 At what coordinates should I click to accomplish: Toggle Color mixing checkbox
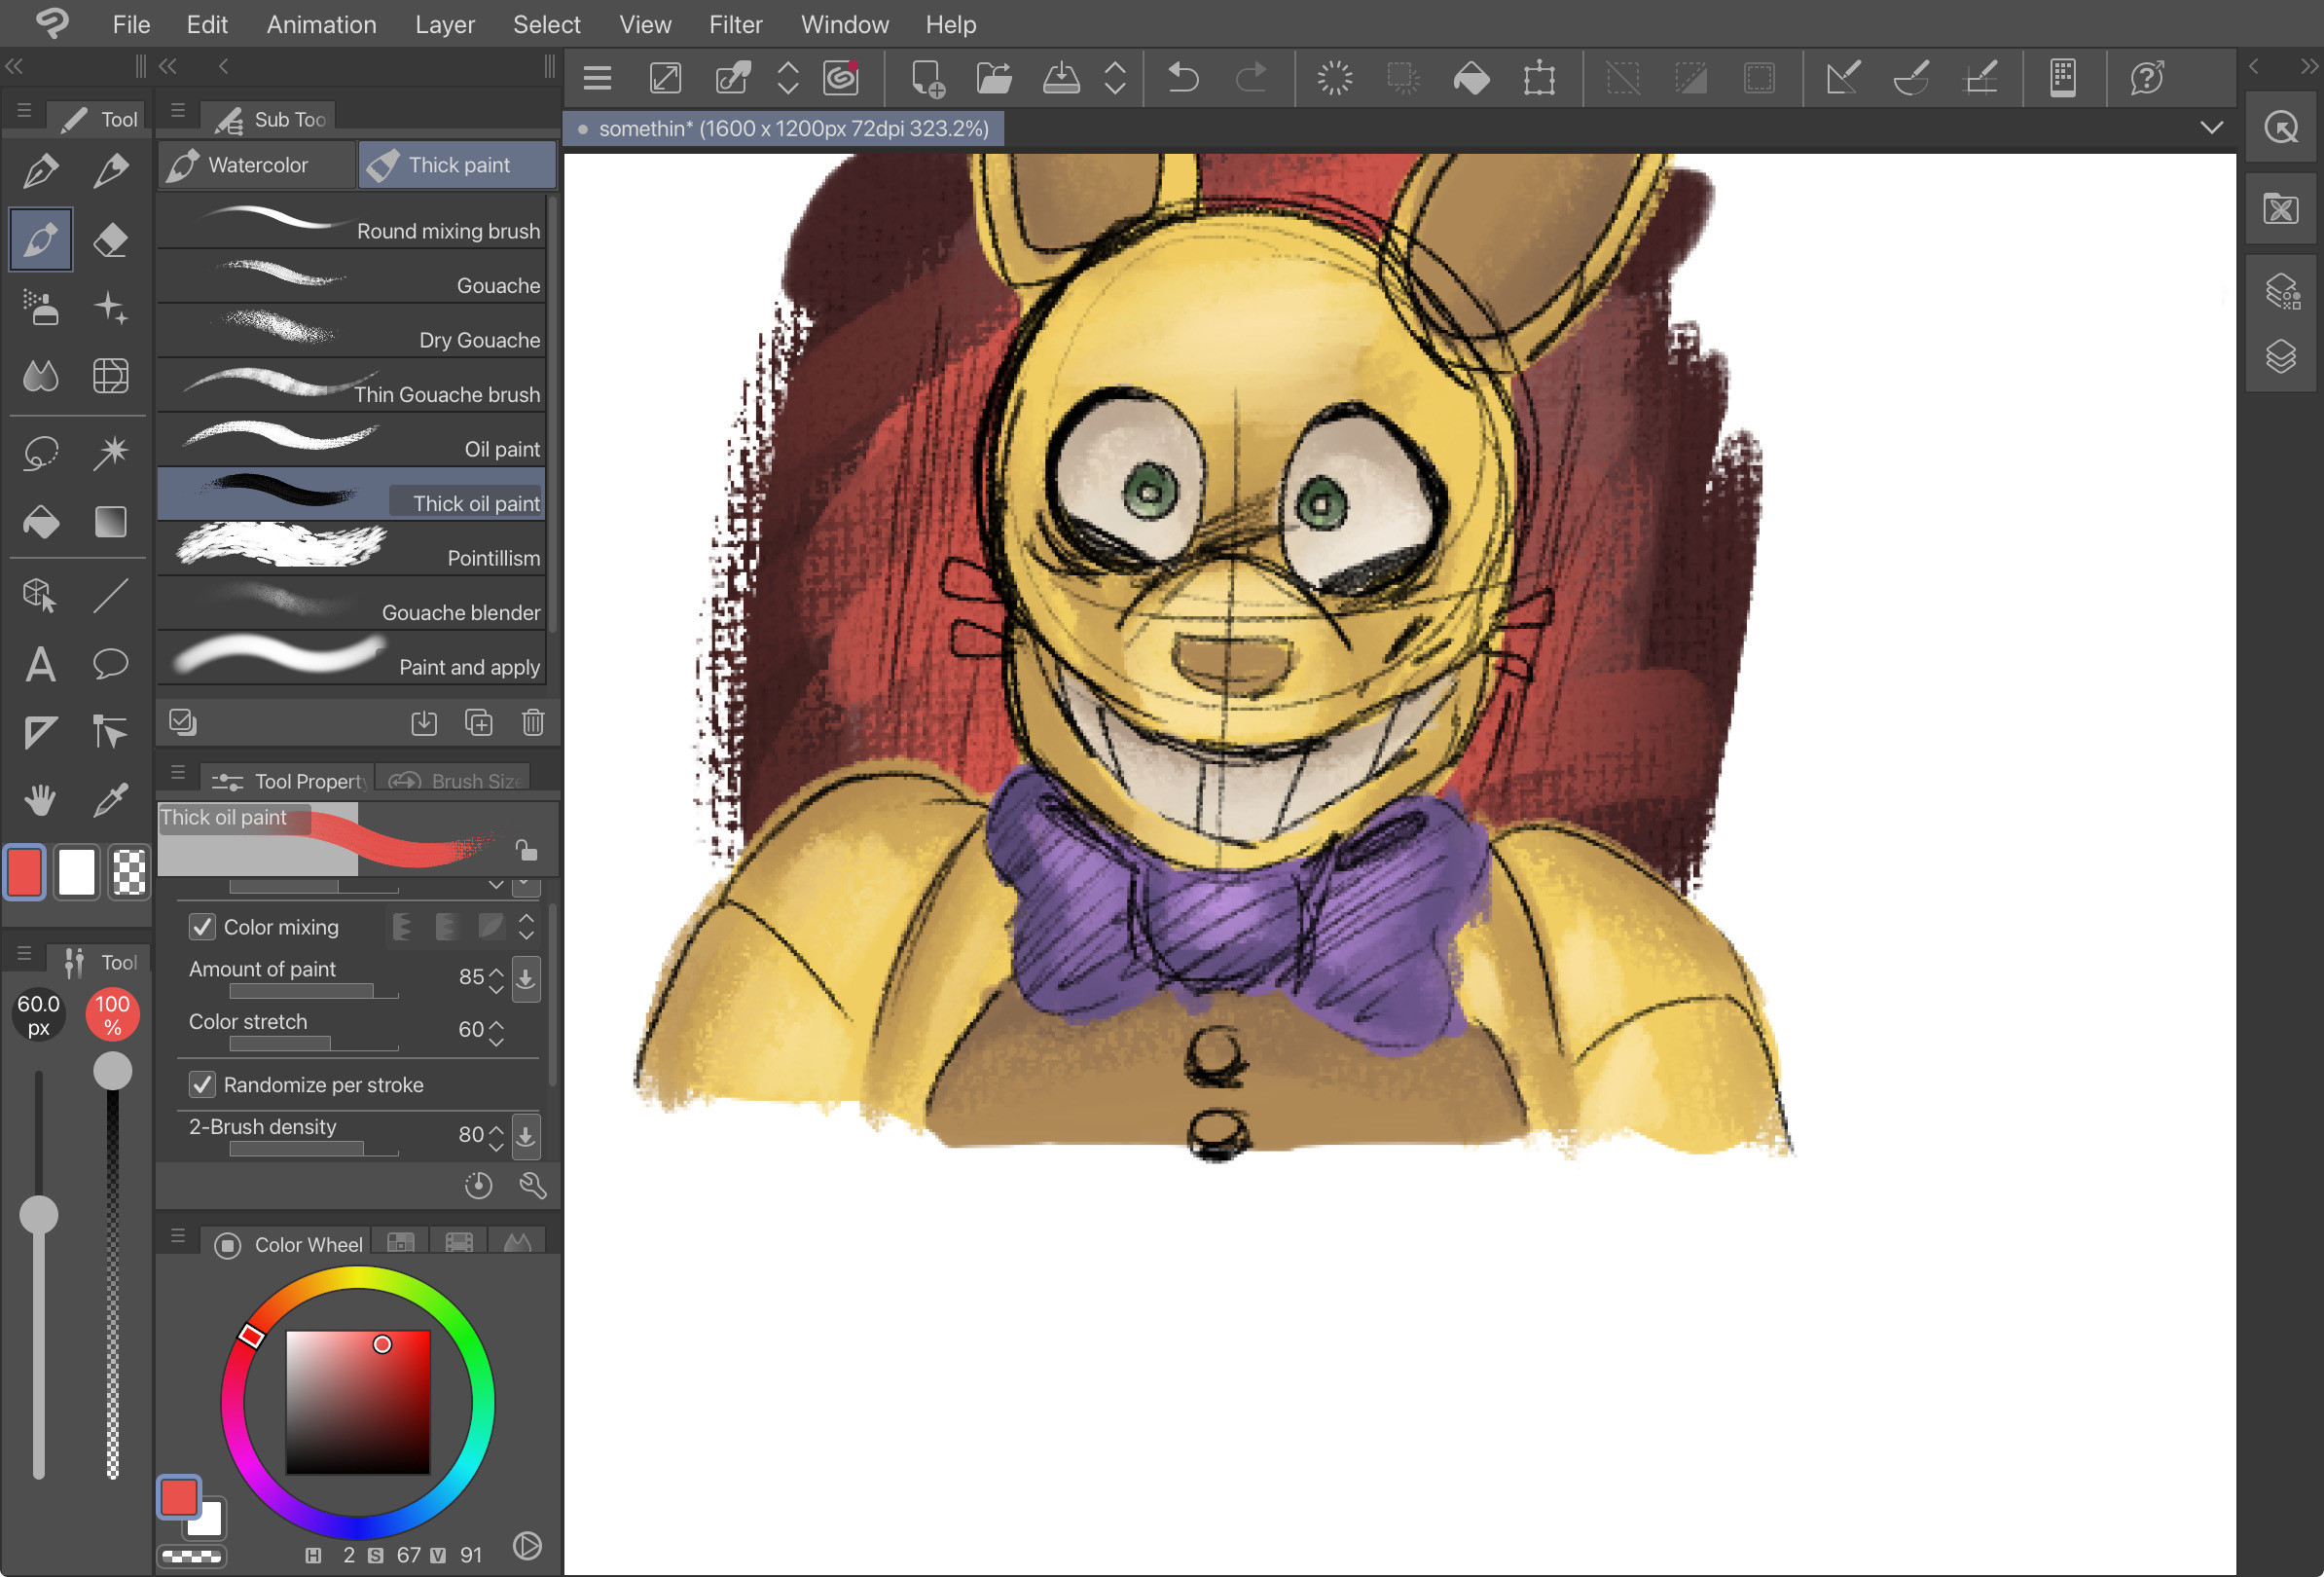tap(202, 927)
